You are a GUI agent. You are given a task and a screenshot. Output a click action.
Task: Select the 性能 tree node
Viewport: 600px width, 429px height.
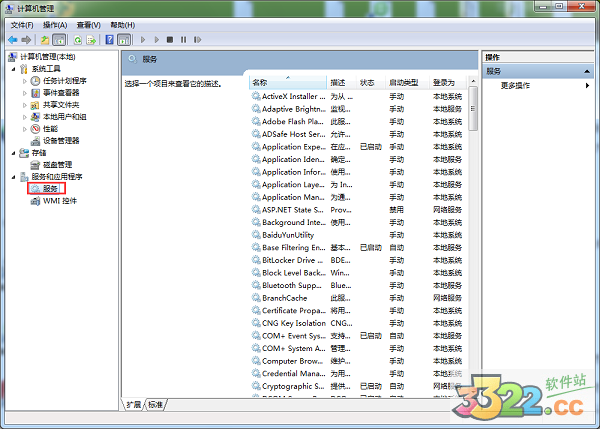pos(50,129)
